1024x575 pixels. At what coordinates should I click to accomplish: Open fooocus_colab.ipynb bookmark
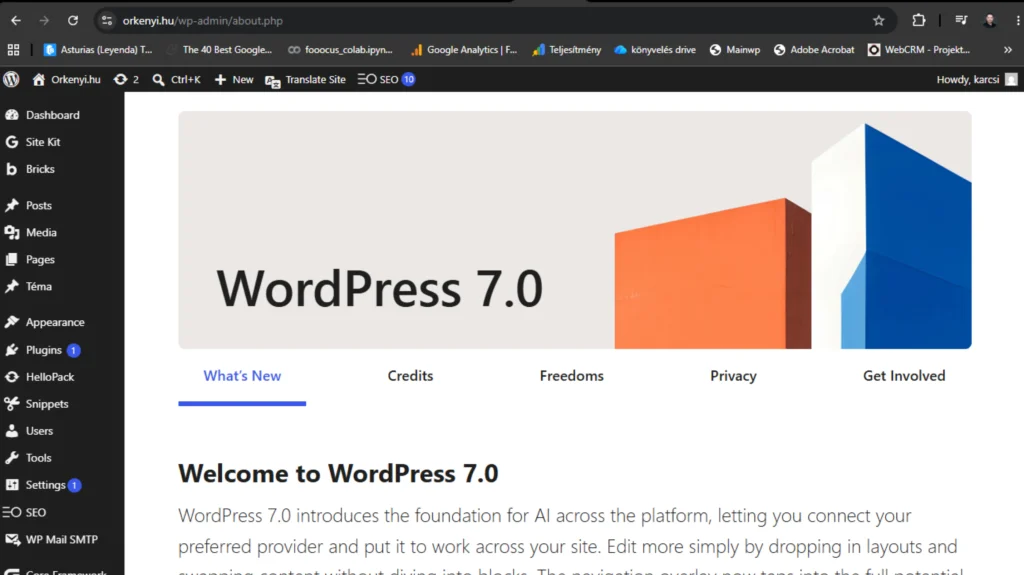(340, 50)
